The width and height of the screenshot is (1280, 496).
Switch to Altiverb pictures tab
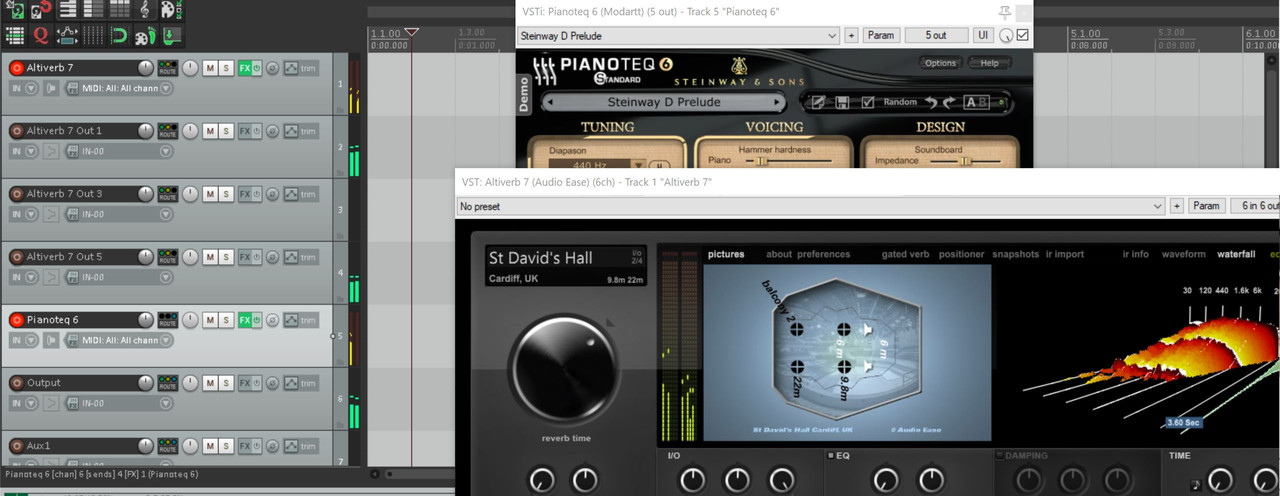pos(726,254)
